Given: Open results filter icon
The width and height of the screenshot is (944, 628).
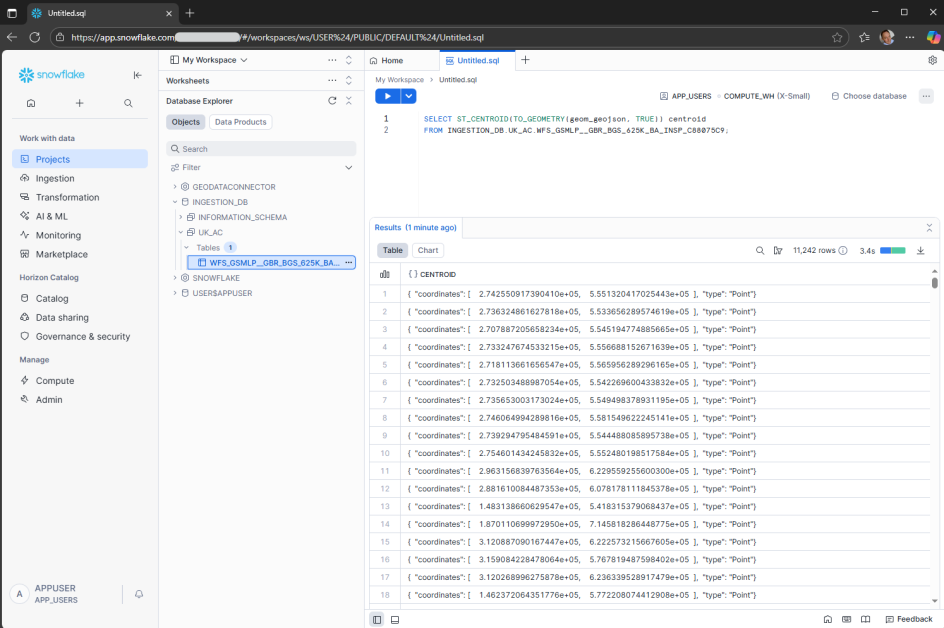Looking at the screenshot, I should pos(778,250).
